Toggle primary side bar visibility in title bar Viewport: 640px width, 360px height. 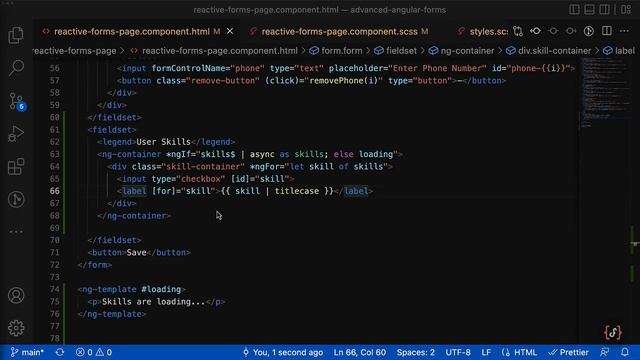coord(574,9)
